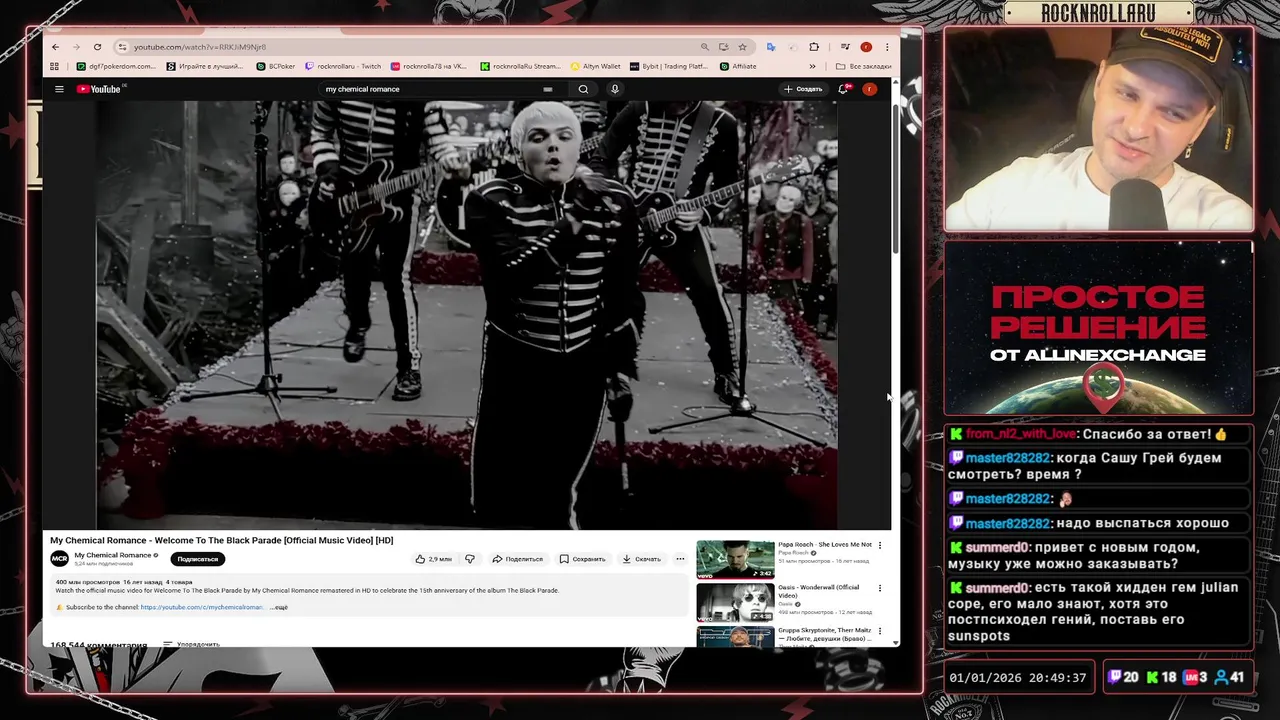Open options menu for Gruppa Skryptonite video
1280x720 pixels.
(880, 632)
